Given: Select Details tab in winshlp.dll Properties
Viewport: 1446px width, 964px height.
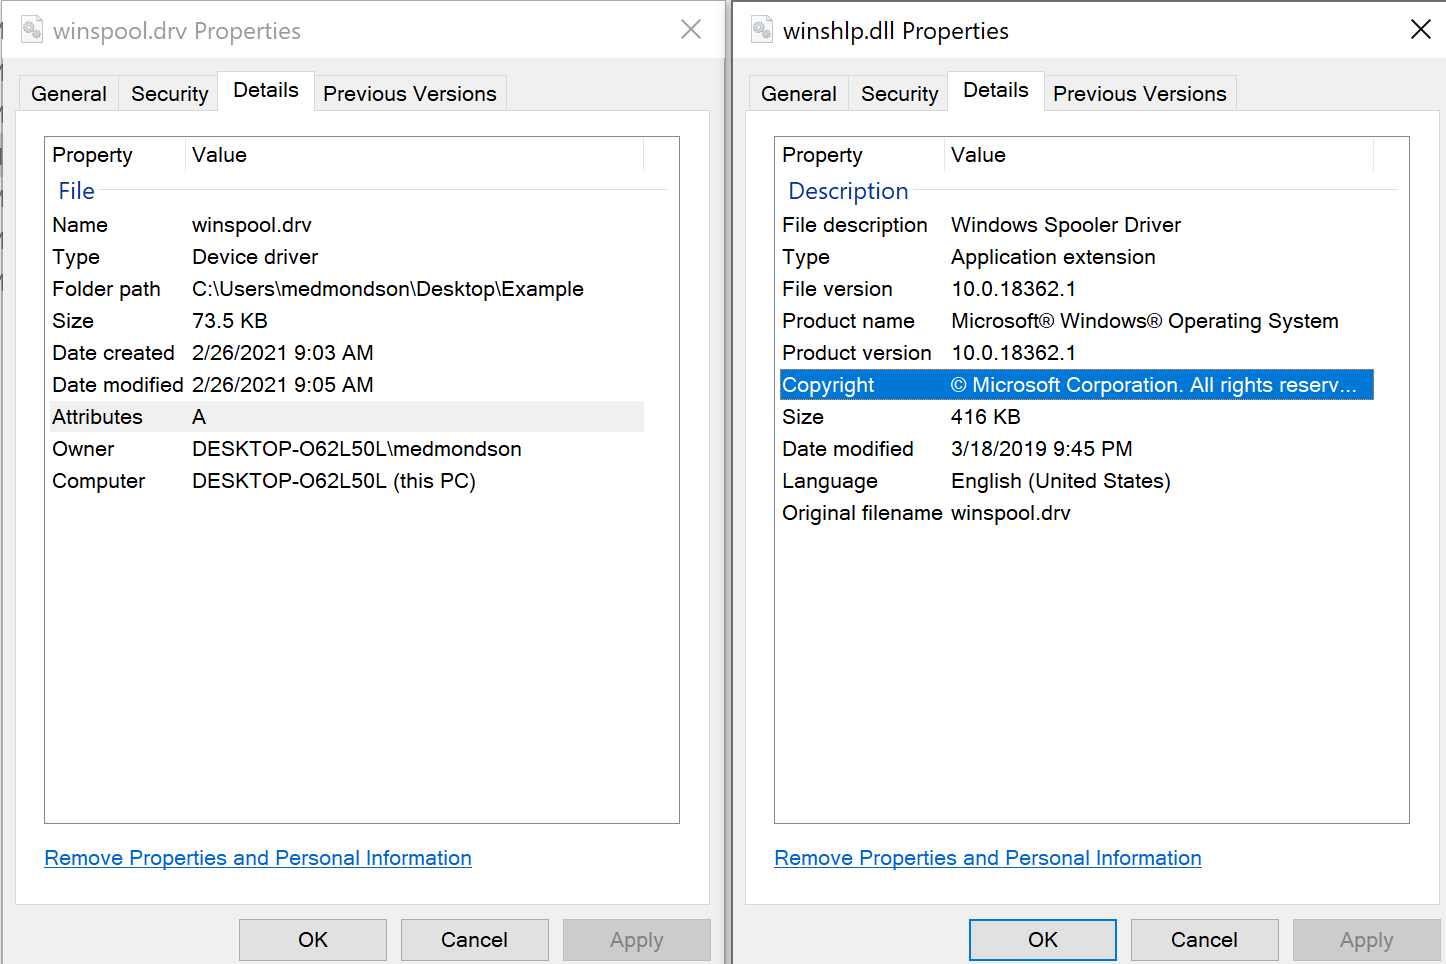Looking at the screenshot, I should pyautogui.click(x=996, y=91).
